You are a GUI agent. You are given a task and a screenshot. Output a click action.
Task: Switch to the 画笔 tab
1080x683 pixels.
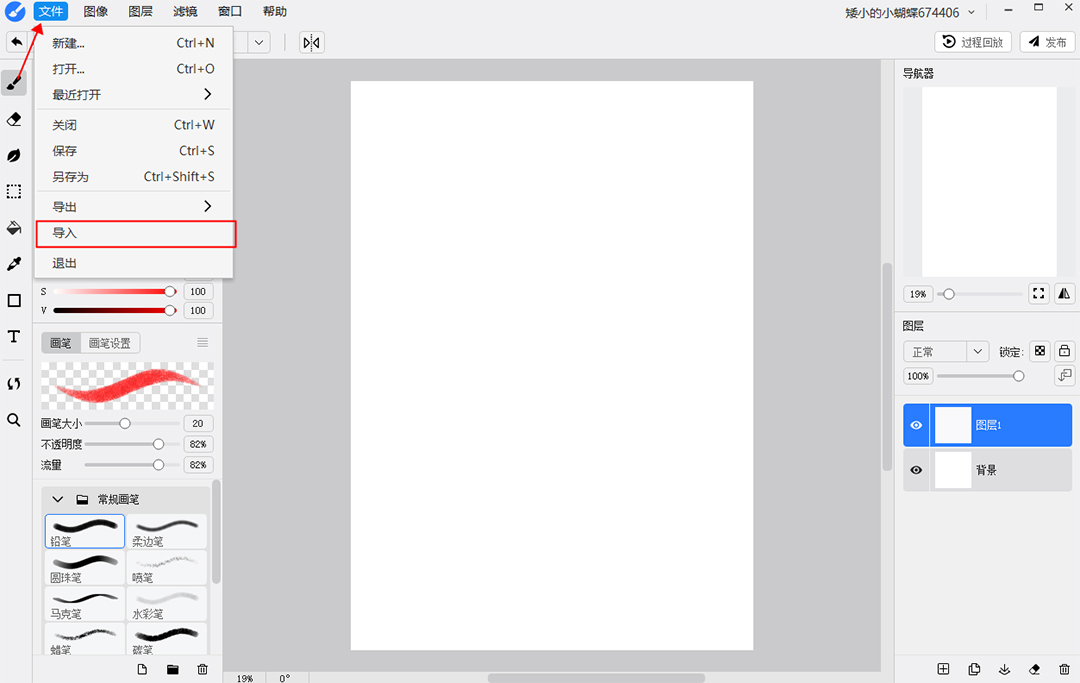[61, 343]
